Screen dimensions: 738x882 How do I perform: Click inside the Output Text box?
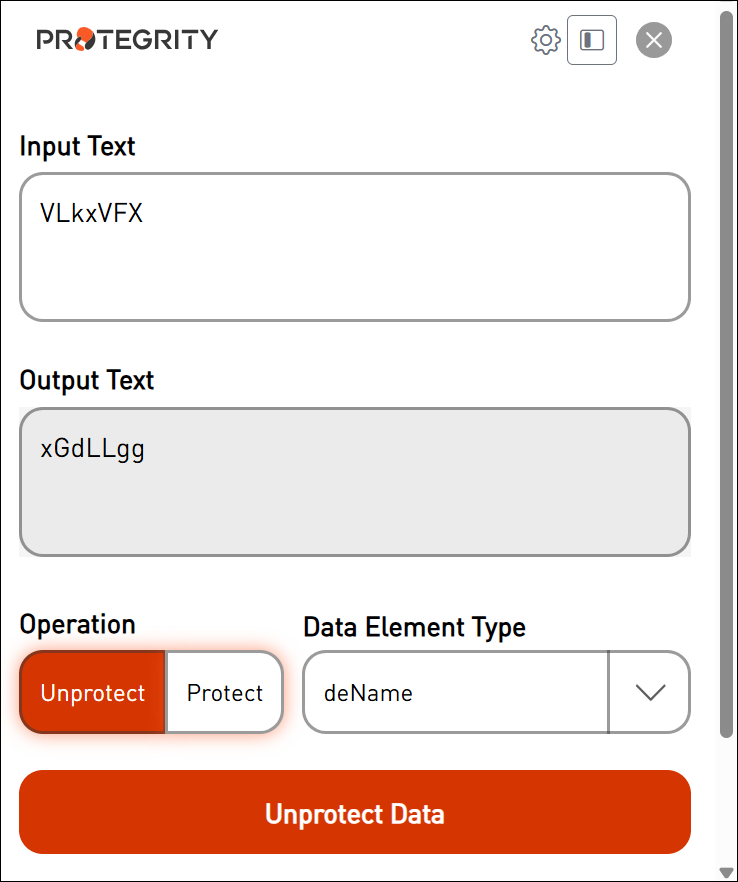[x=355, y=490]
